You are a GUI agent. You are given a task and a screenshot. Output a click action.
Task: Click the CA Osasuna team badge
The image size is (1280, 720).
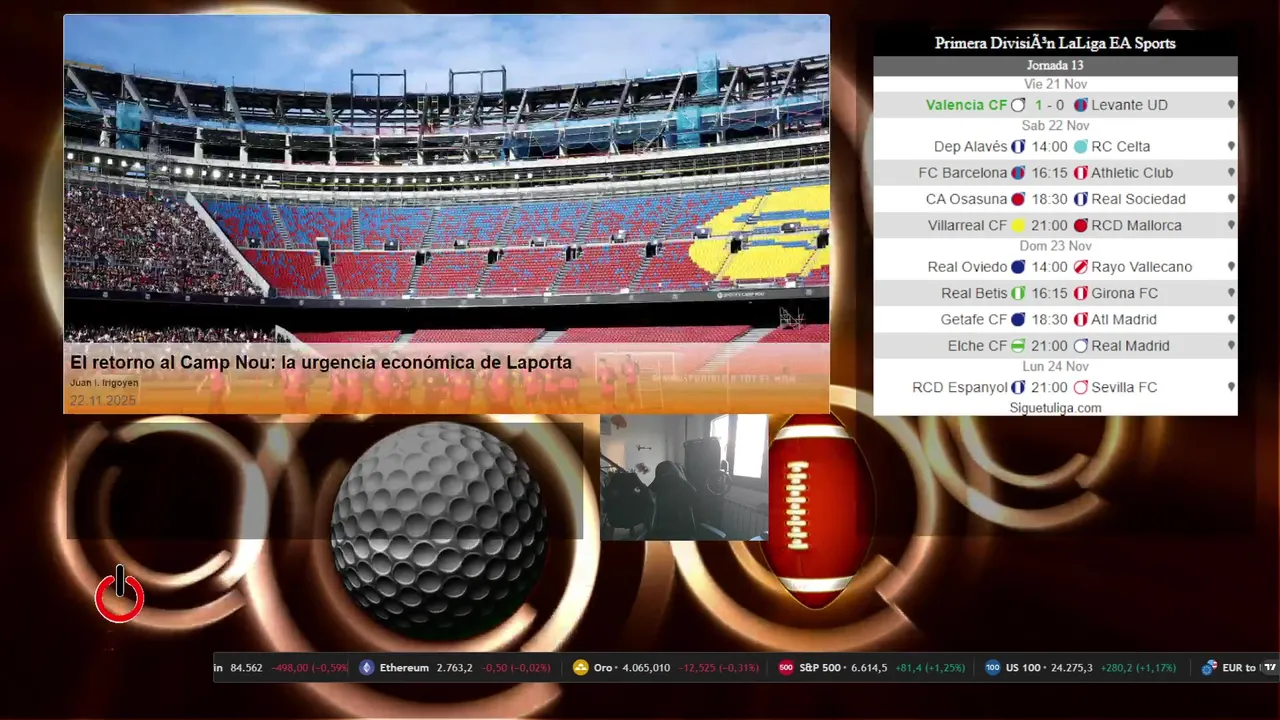tap(1018, 199)
